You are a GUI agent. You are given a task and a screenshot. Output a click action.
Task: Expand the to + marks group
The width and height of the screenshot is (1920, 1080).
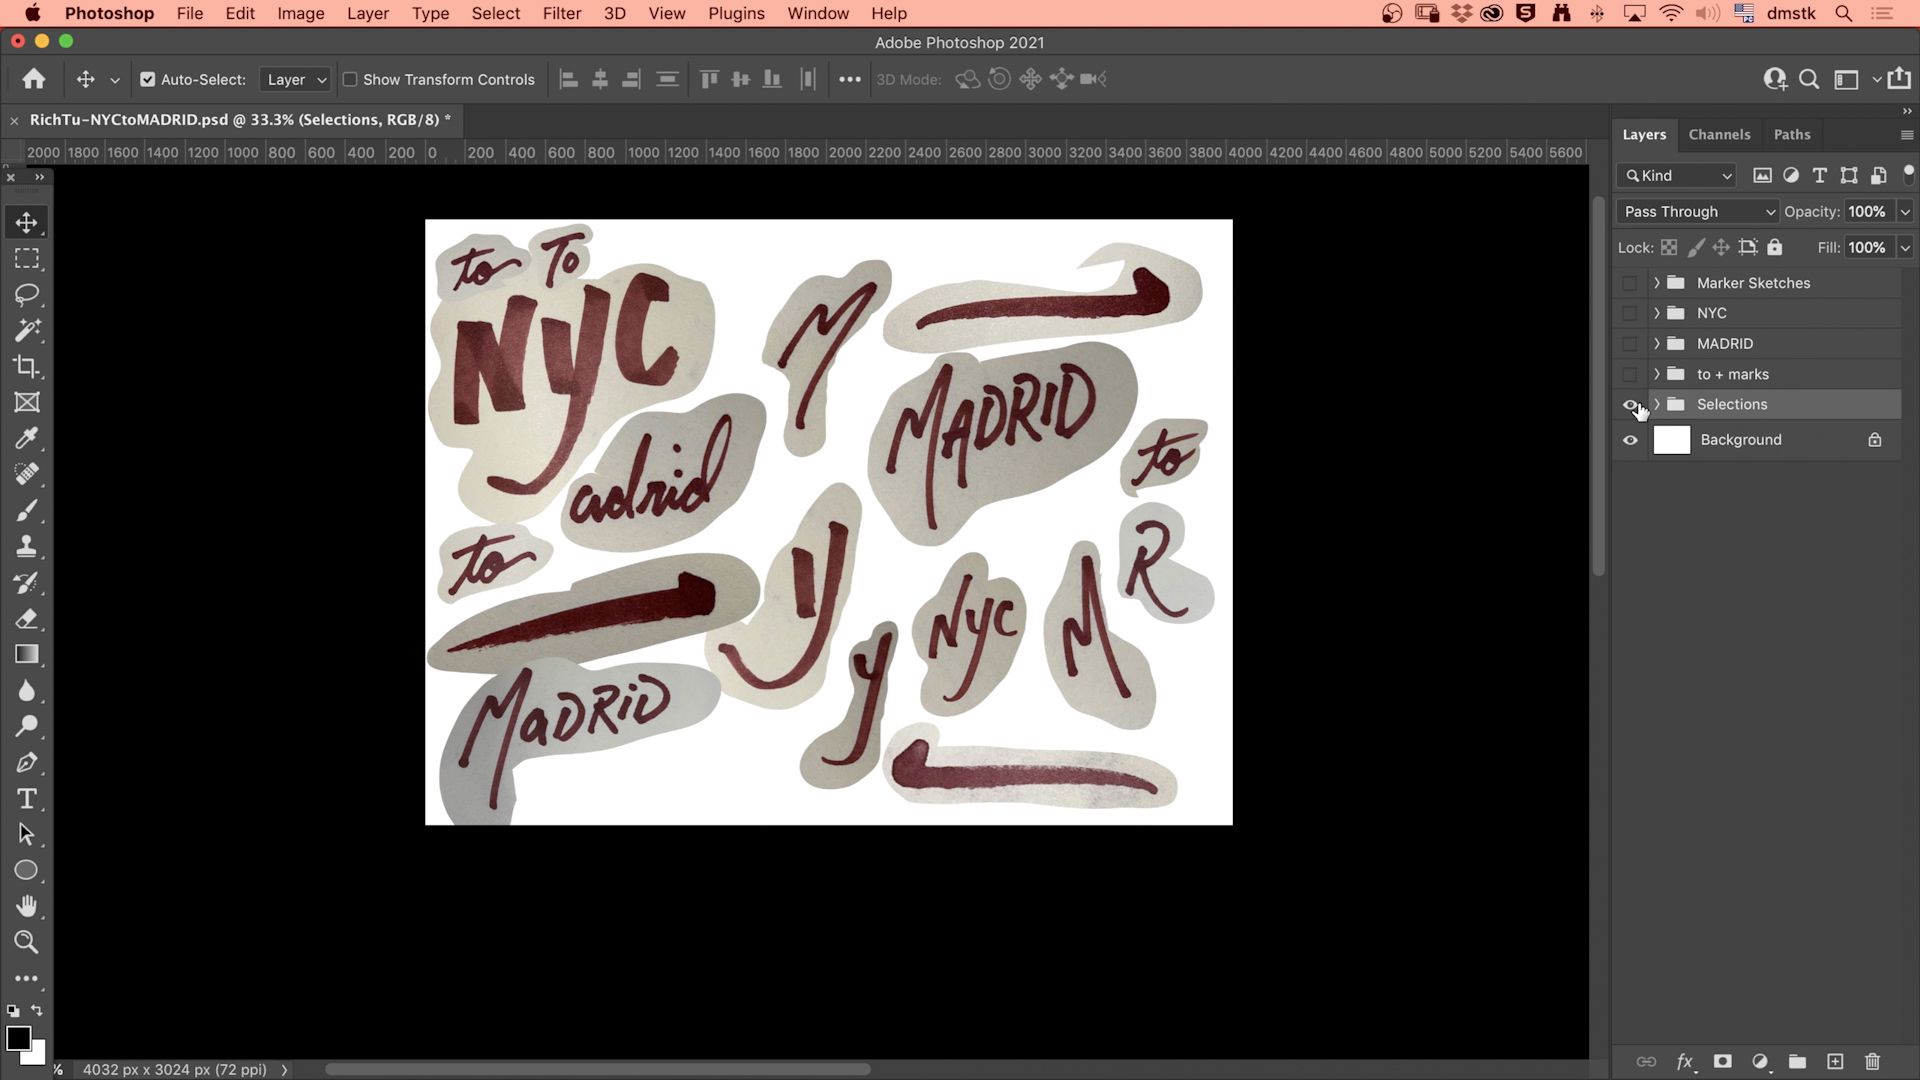tap(1657, 374)
